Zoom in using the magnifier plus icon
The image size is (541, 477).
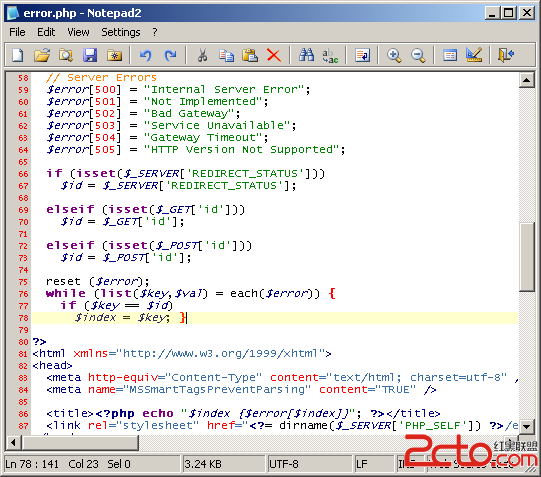[x=394, y=55]
